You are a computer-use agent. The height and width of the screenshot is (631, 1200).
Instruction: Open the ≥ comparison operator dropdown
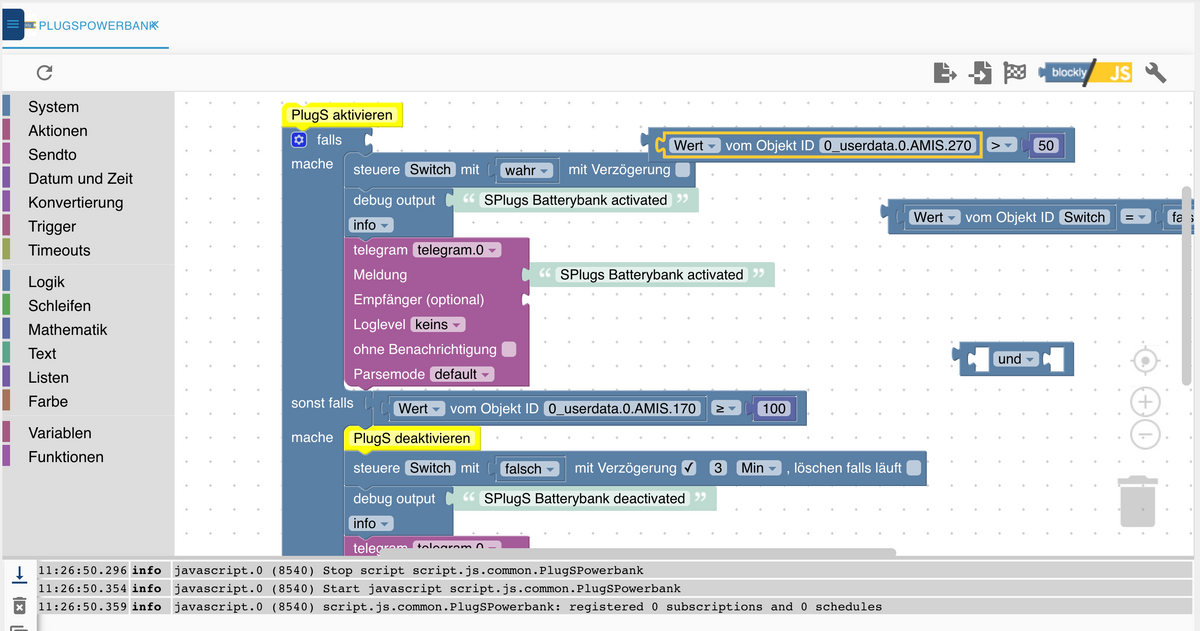pyautogui.click(x=726, y=408)
